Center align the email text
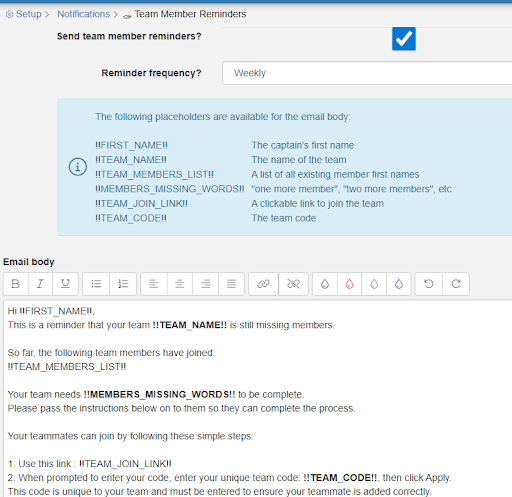Viewport: 512px width, 497px height. point(180,284)
